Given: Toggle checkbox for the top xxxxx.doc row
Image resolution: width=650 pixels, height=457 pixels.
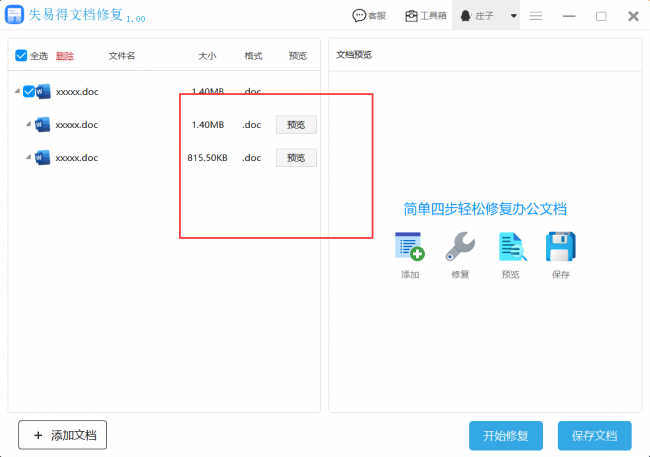Looking at the screenshot, I should pos(29,91).
